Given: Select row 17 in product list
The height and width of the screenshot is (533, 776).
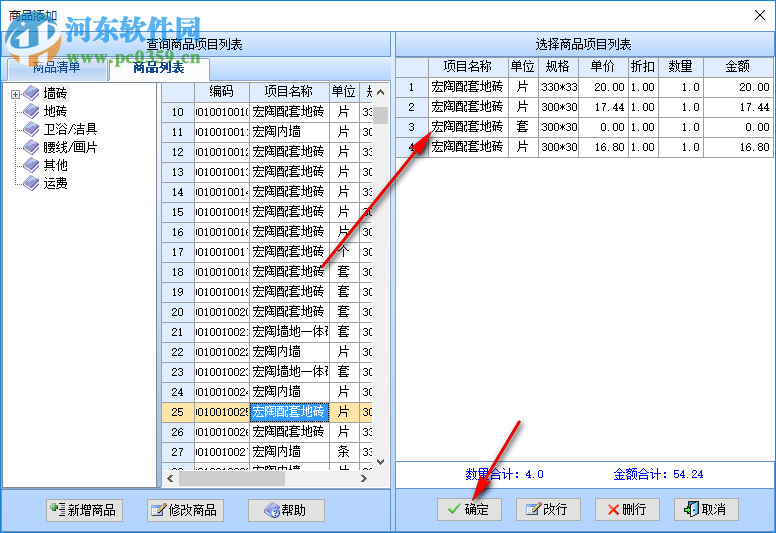Looking at the screenshot, I should click(x=267, y=252).
